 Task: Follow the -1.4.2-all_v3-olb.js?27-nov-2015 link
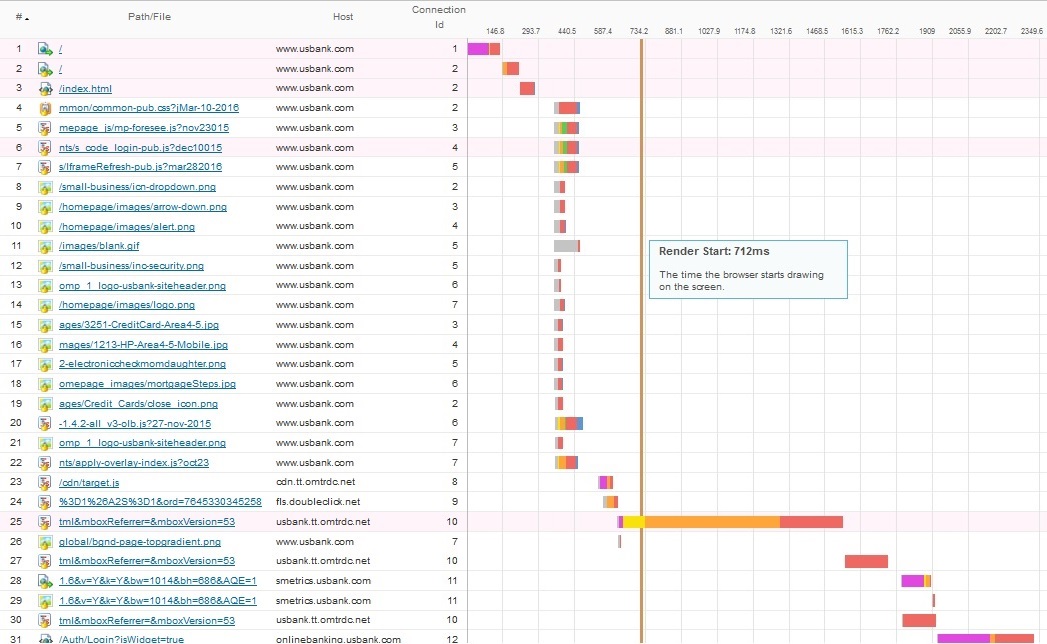click(x=135, y=424)
